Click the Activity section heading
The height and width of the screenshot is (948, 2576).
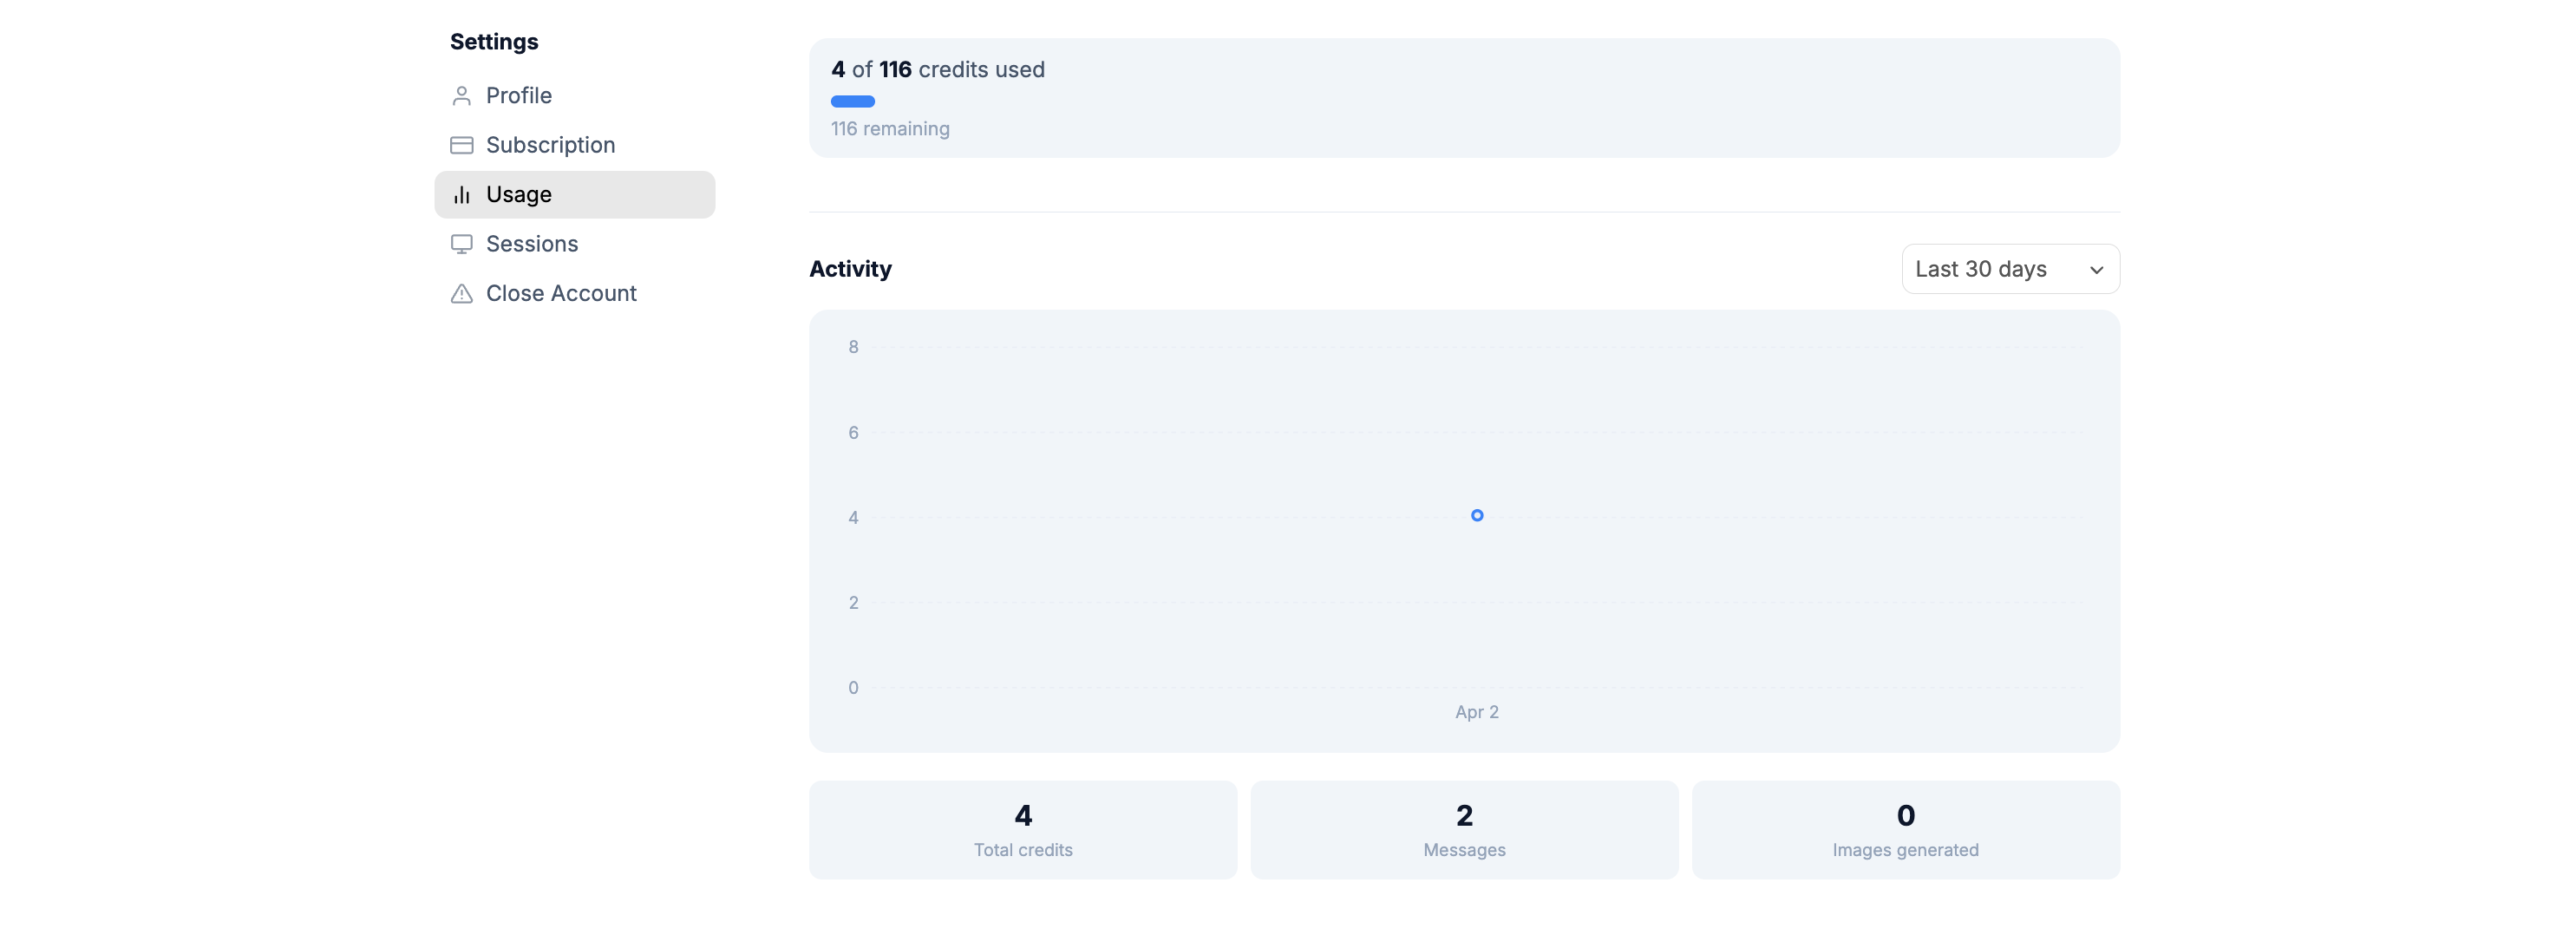coord(850,268)
